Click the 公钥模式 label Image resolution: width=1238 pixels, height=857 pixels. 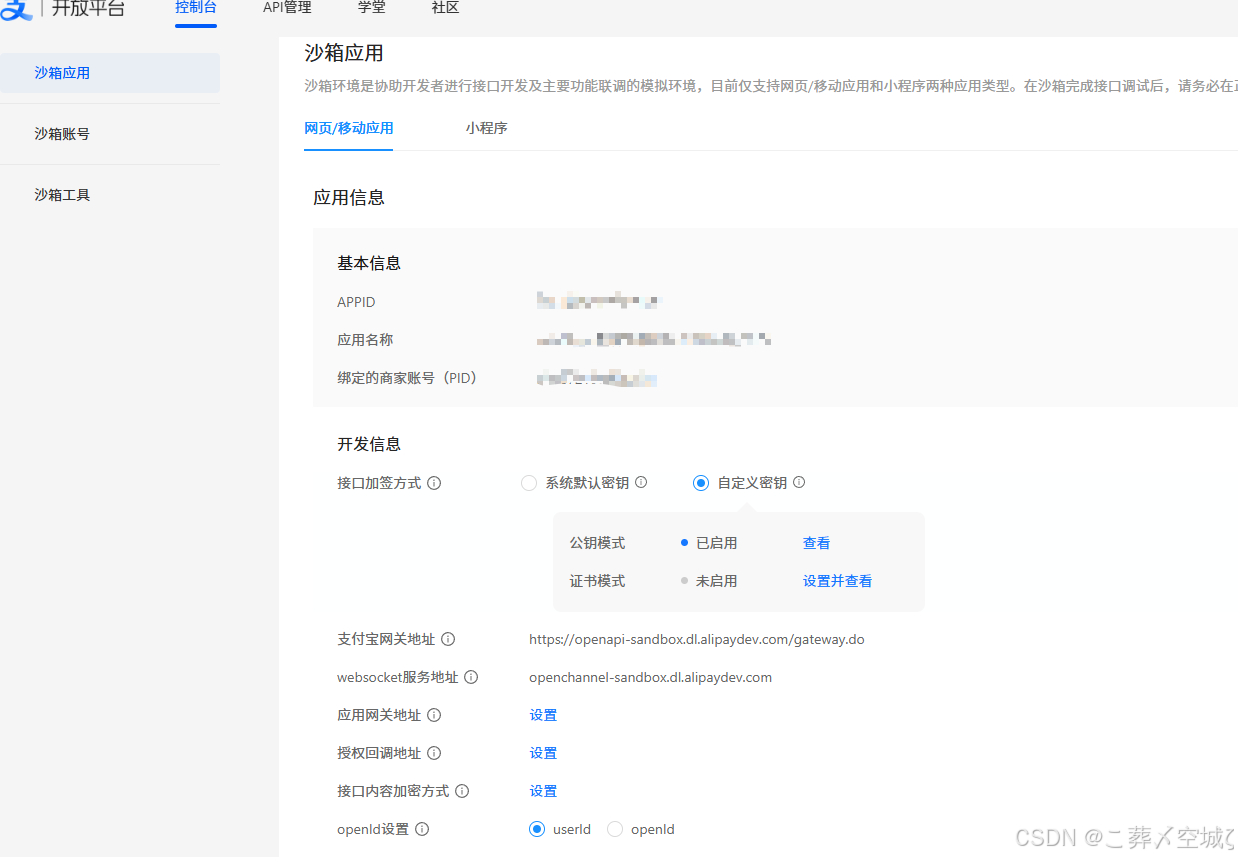(x=597, y=543)
